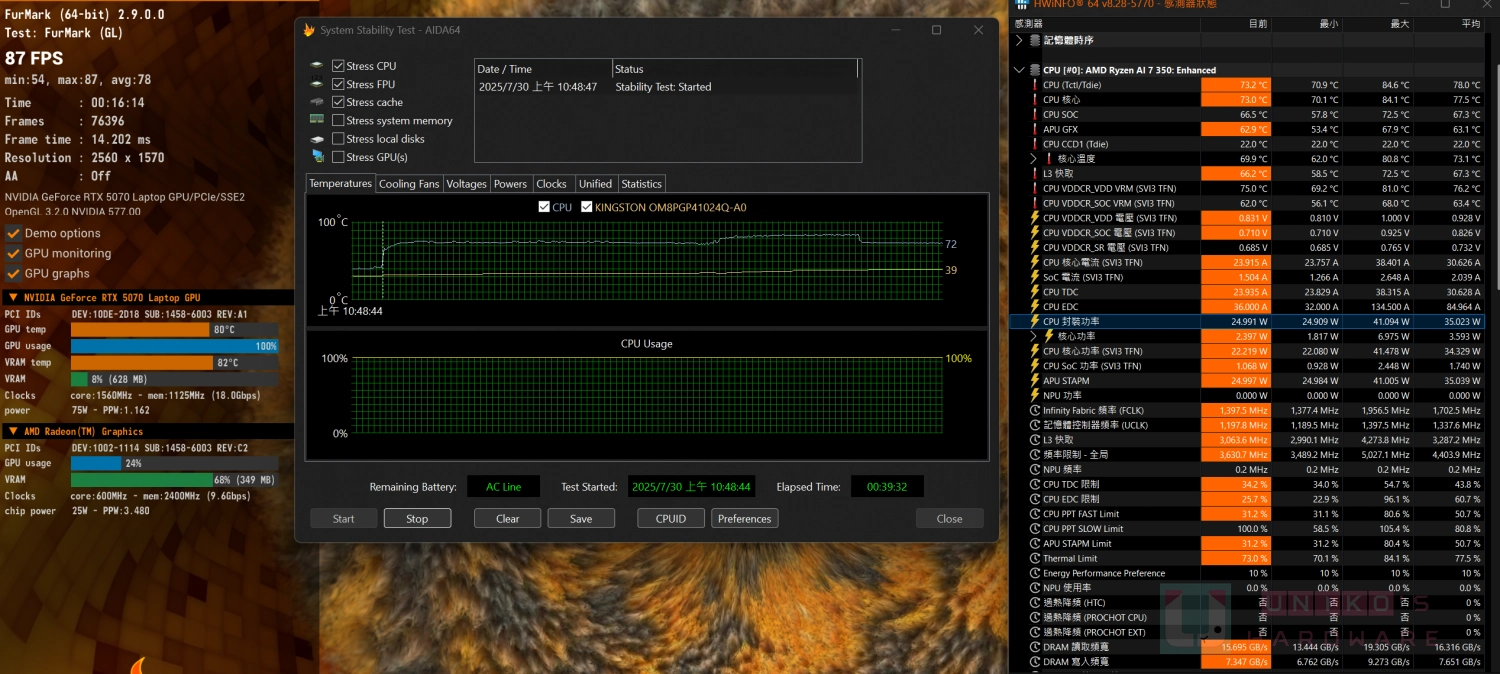Select the CPU 封裝功率 sensor row

tap(1247, 321)
